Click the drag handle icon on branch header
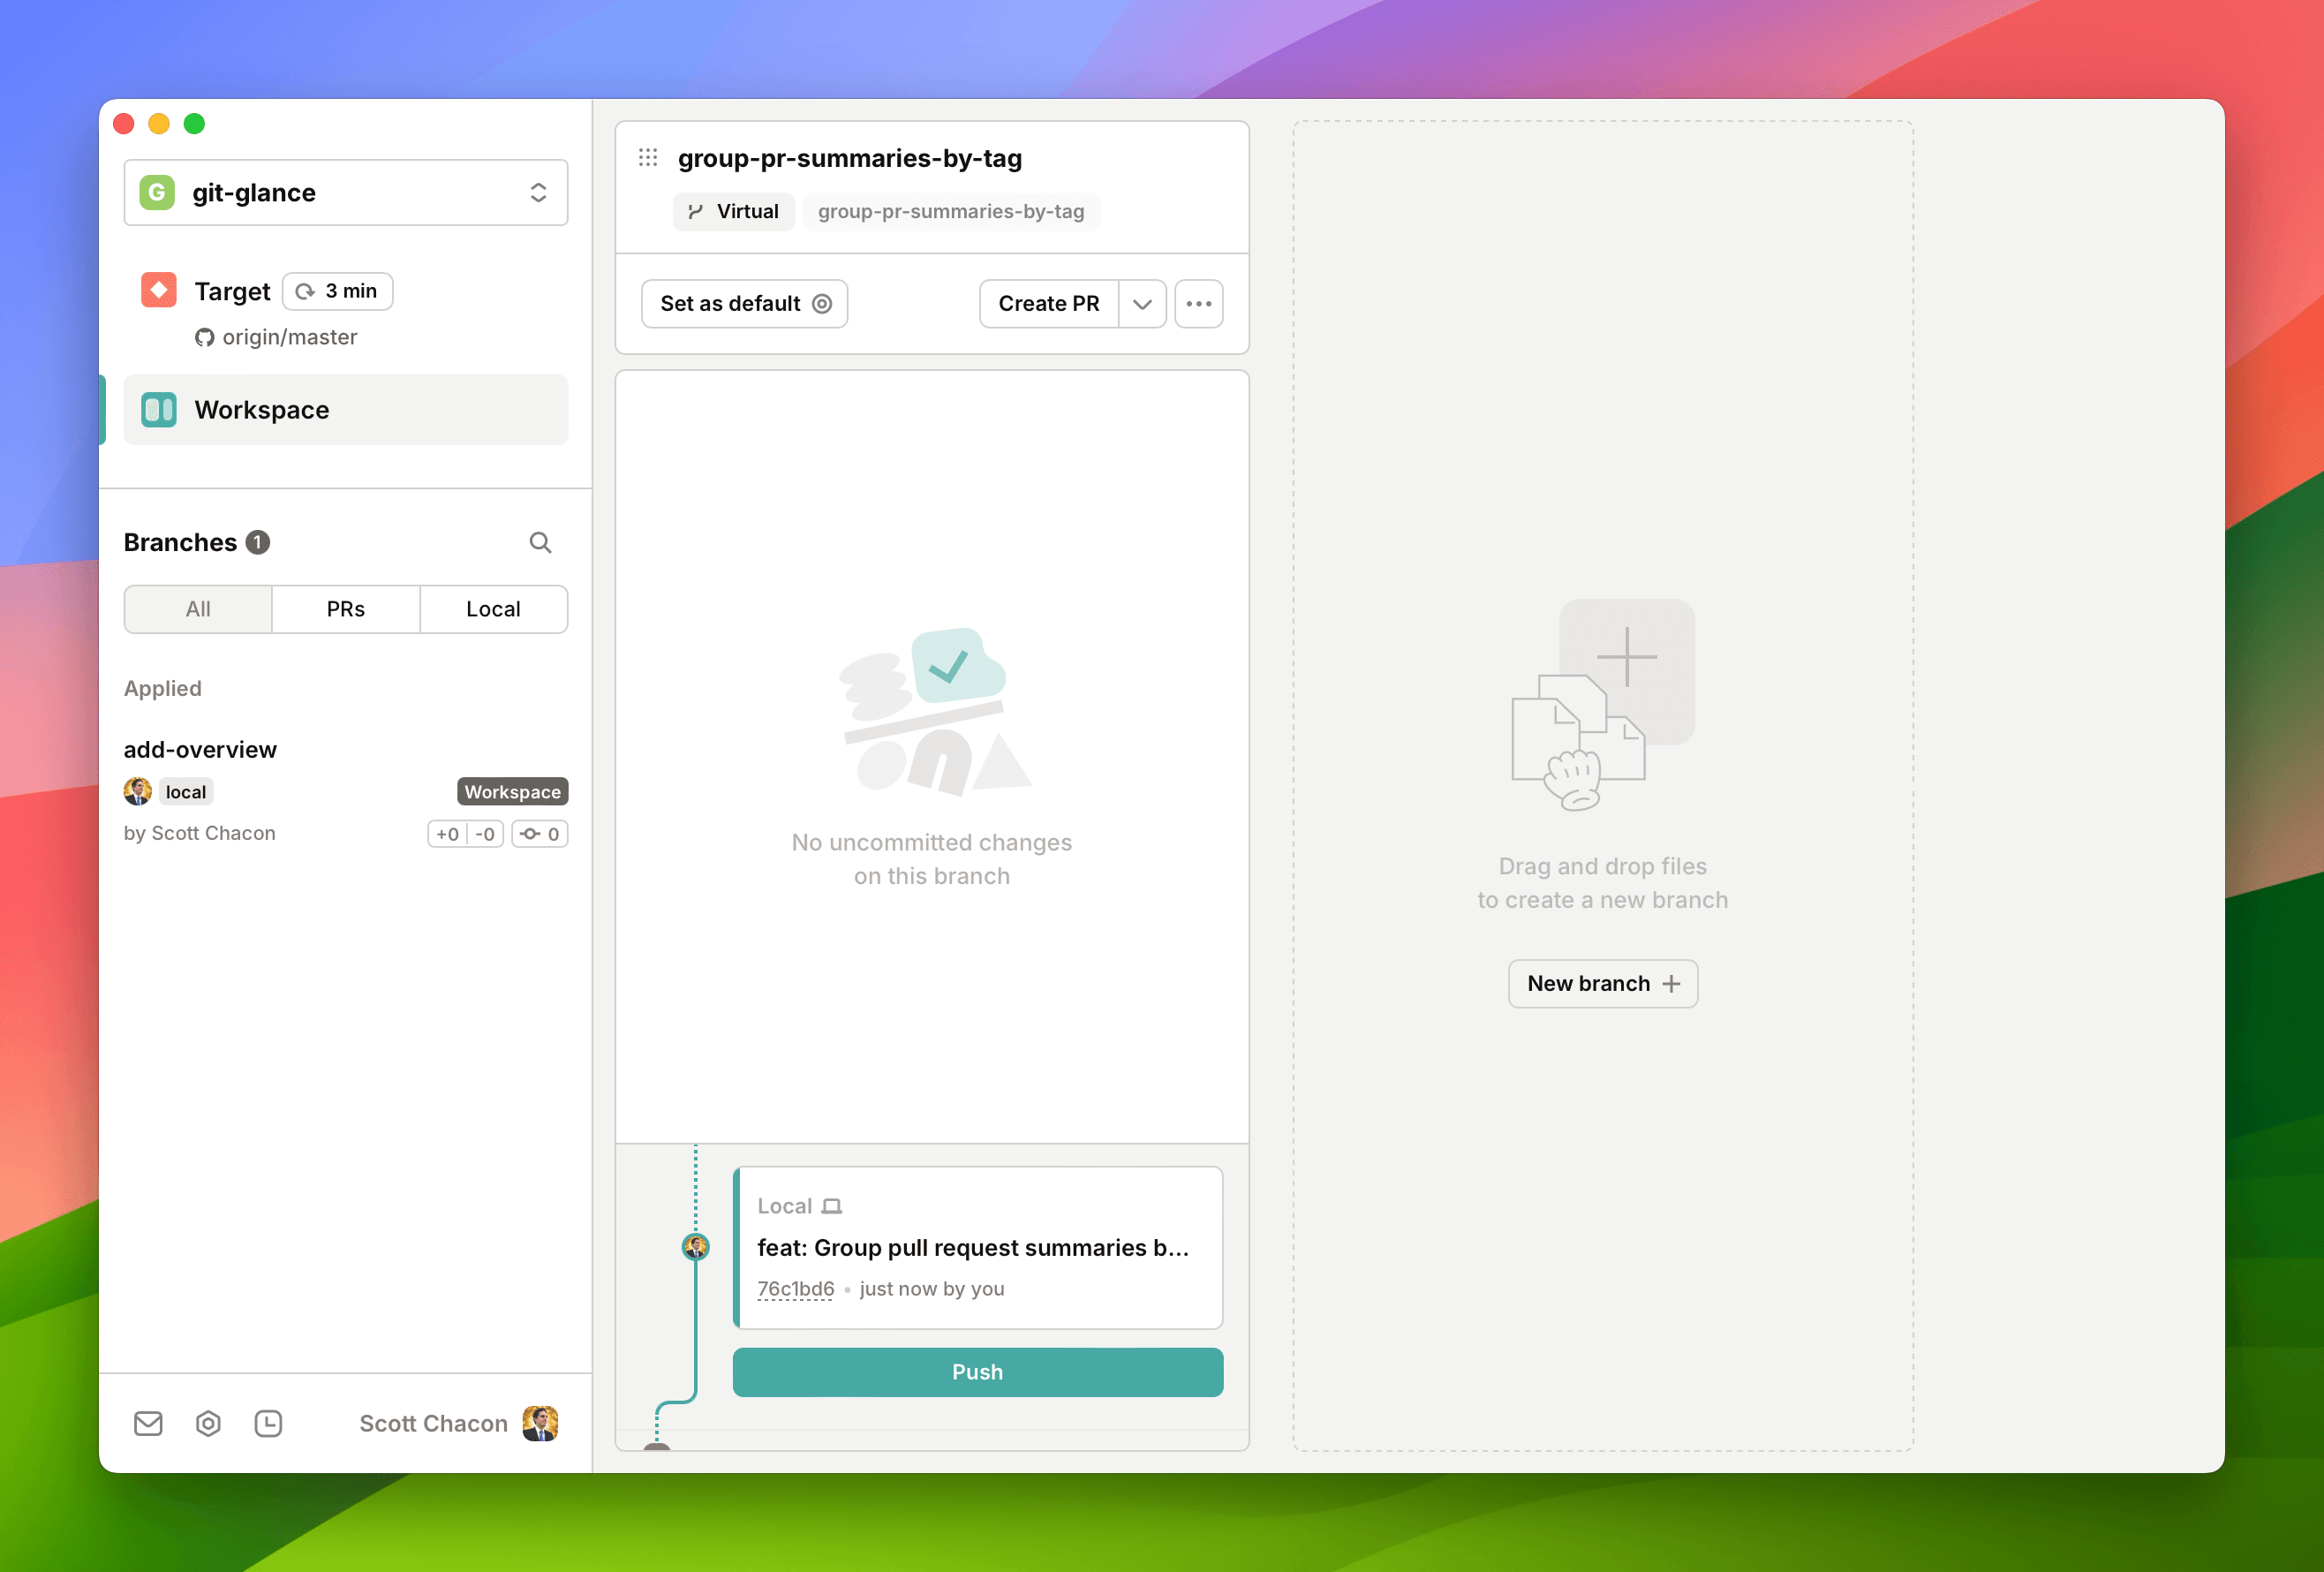This screenshot has height=1572, width=2324. [x=649, y=158]
